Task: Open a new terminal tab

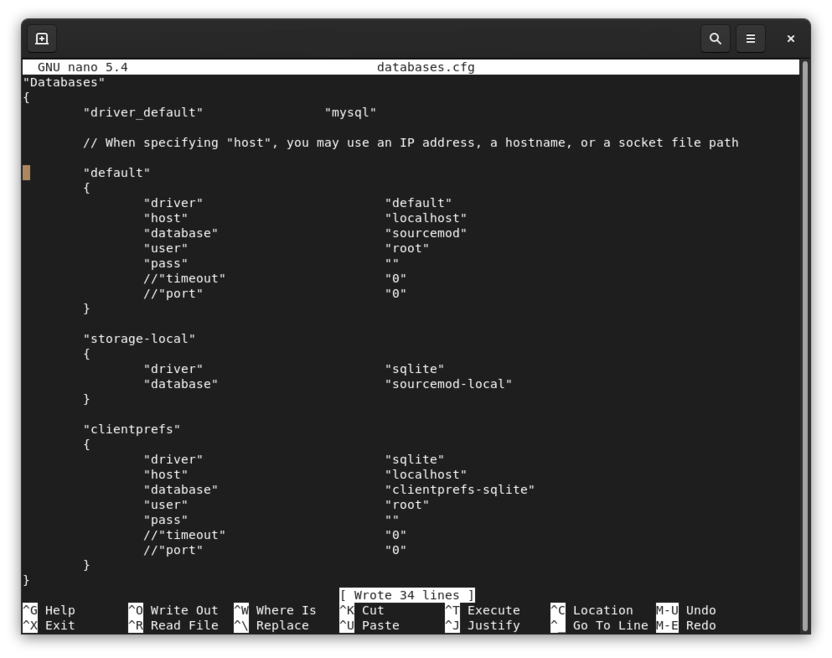Action: (x=40, y=38)
